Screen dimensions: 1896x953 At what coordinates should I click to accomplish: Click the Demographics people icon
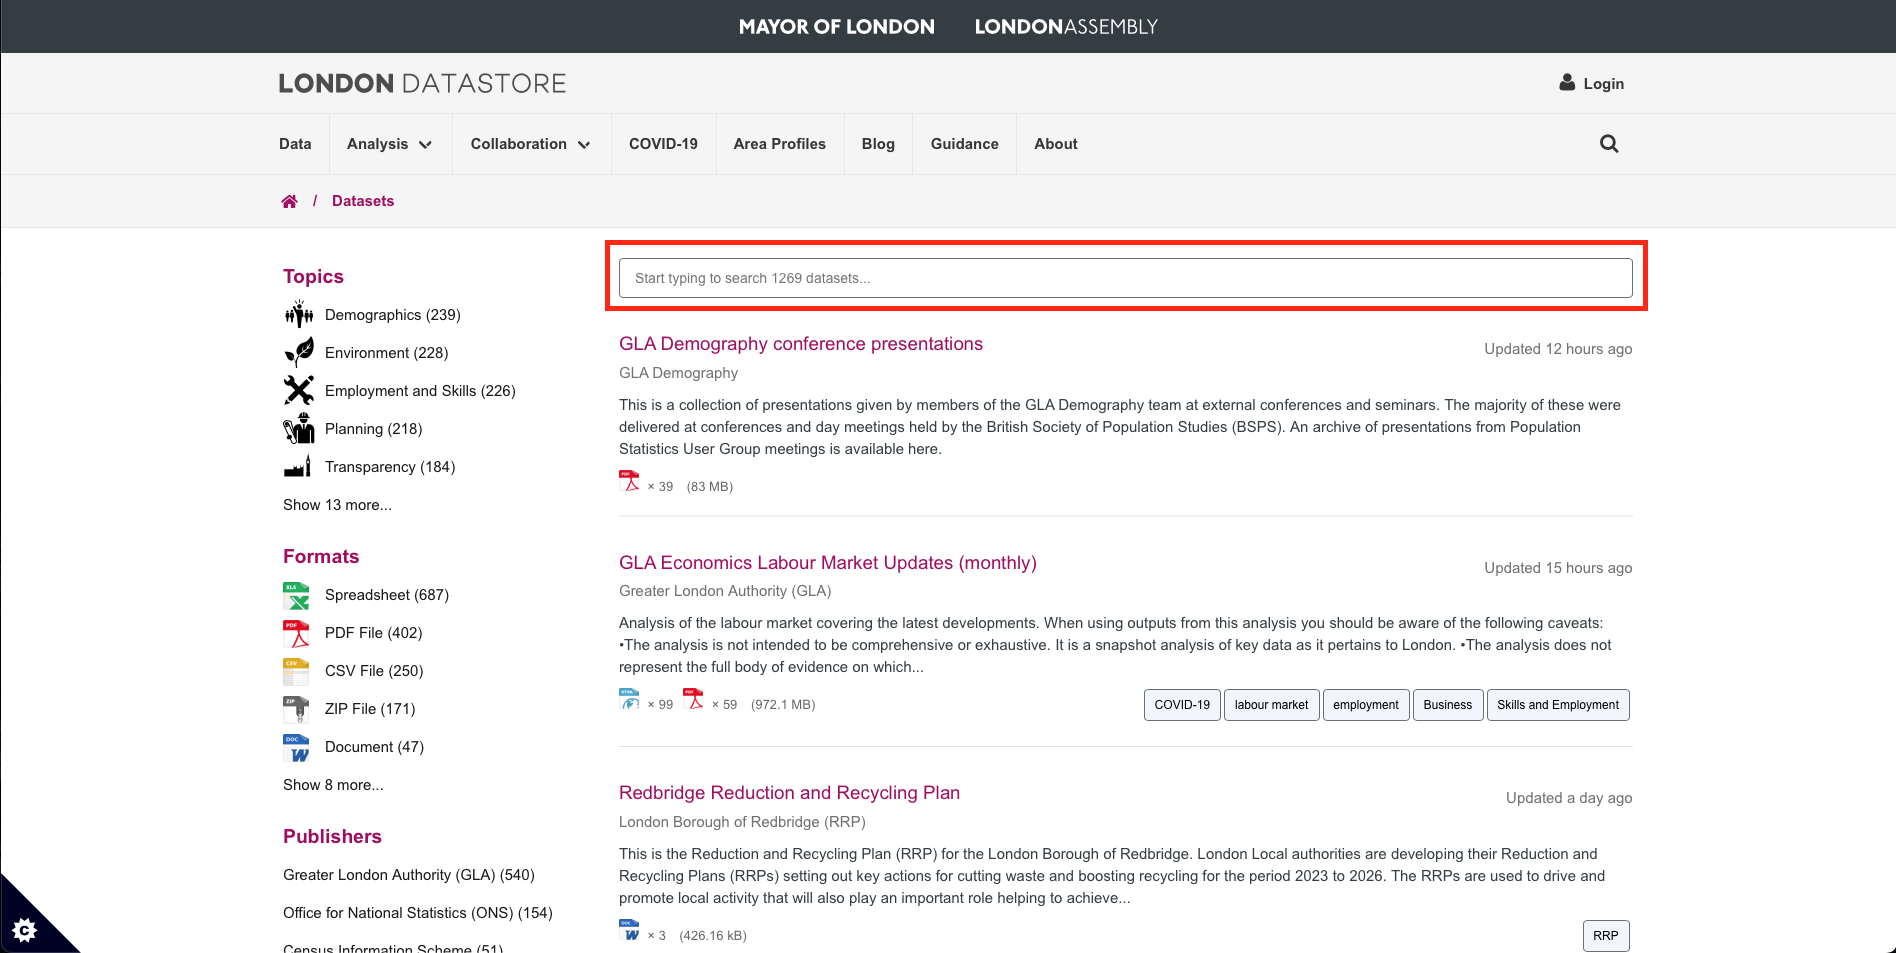coord(298,315)
